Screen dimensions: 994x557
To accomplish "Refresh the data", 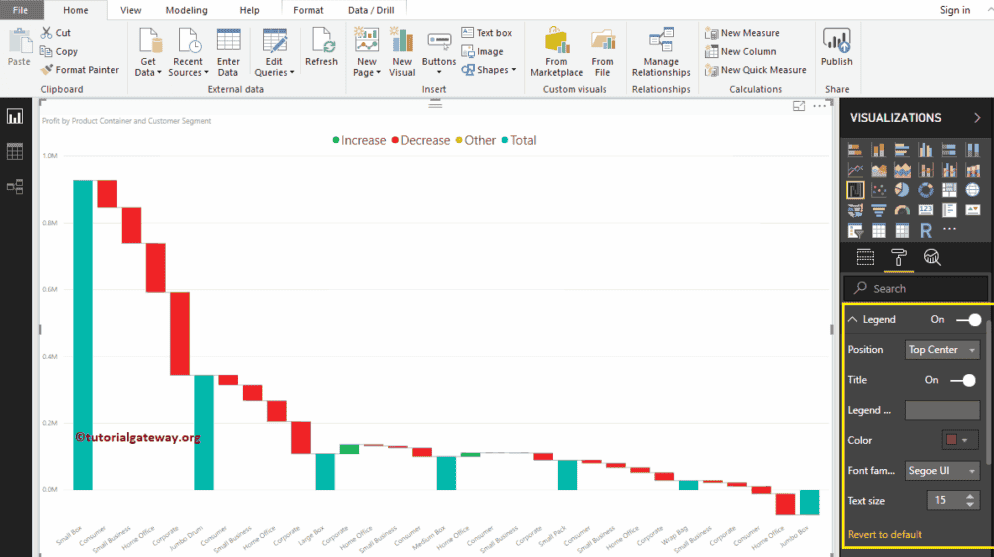I will 321,48.
